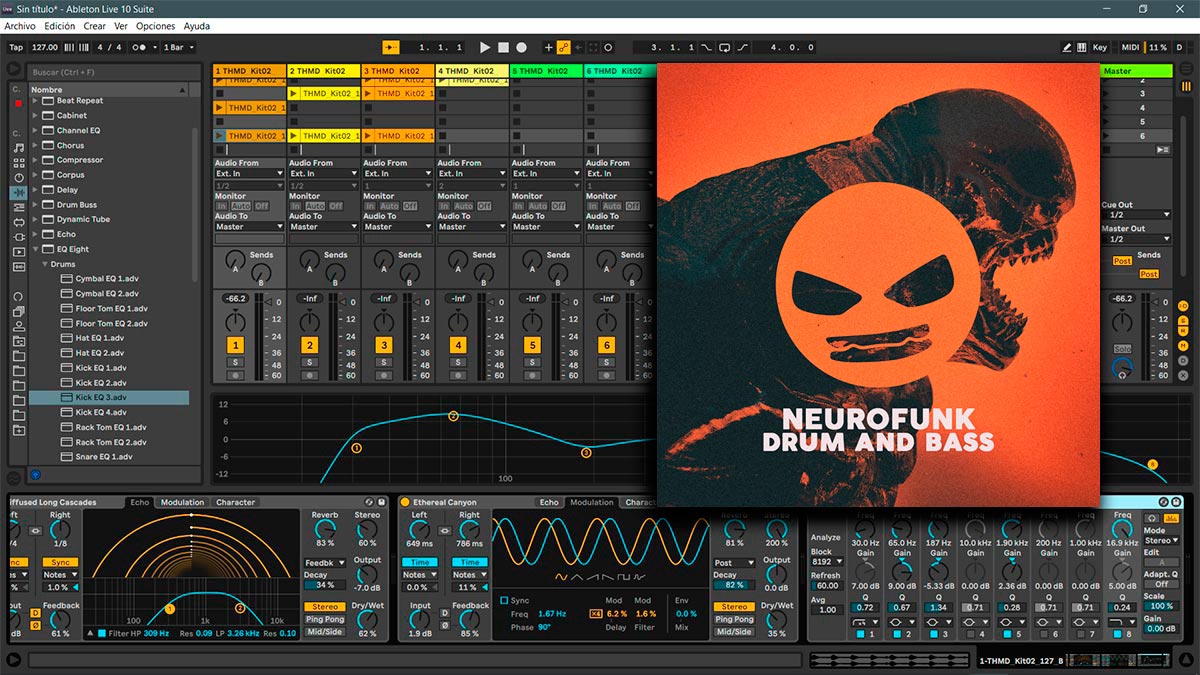Toggle the computer MIDI keyboard icon
This screenshot has height=675, width=1200.
click(1082, 47)
